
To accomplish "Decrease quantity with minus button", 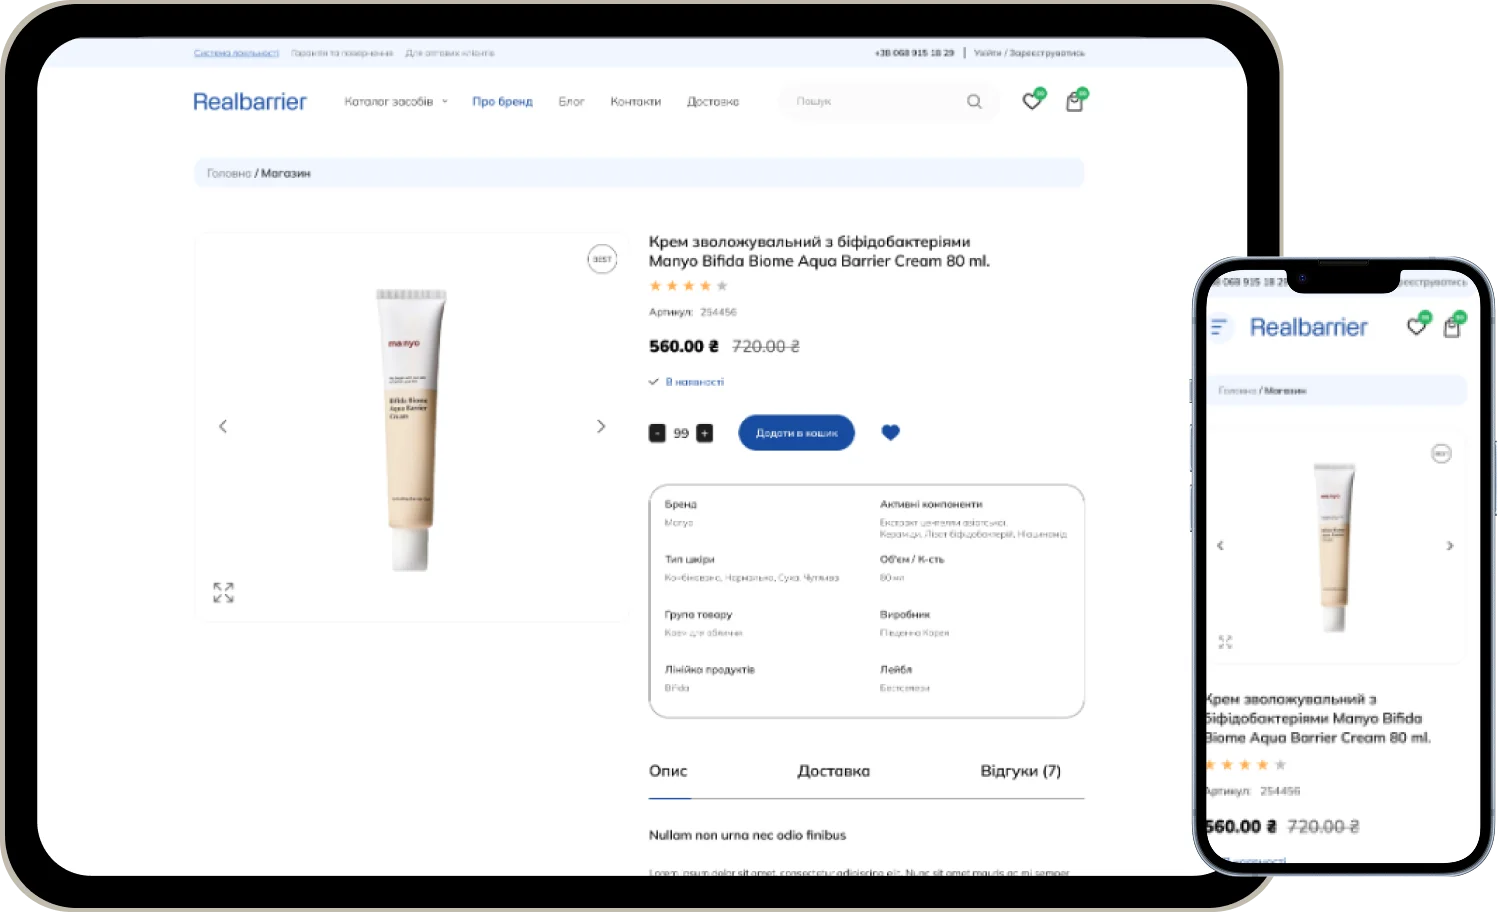I will click(x=657, y=433).
